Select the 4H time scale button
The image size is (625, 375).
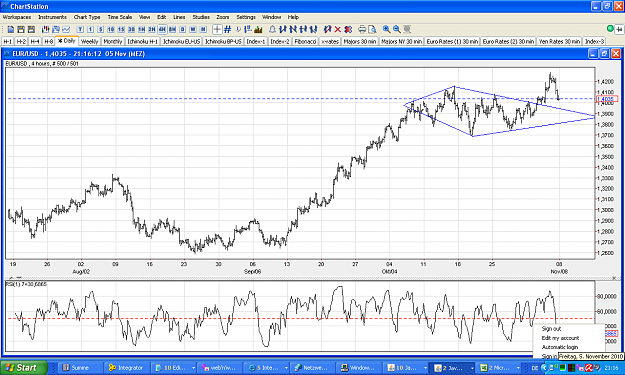coord(162,29)
